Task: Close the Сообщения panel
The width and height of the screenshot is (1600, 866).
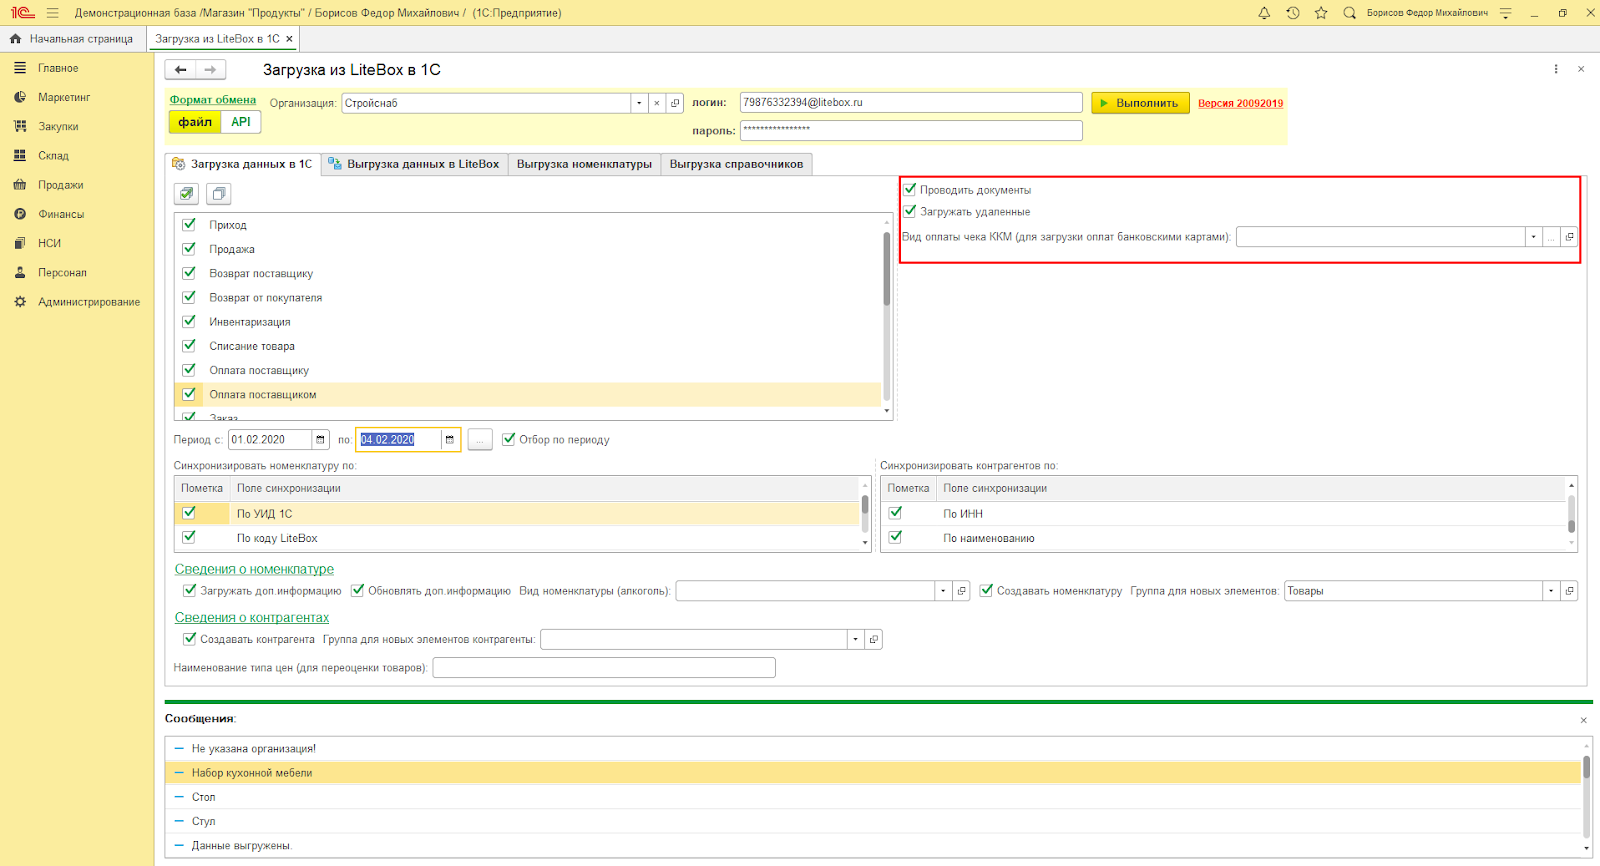Action: coord(1583,720)
